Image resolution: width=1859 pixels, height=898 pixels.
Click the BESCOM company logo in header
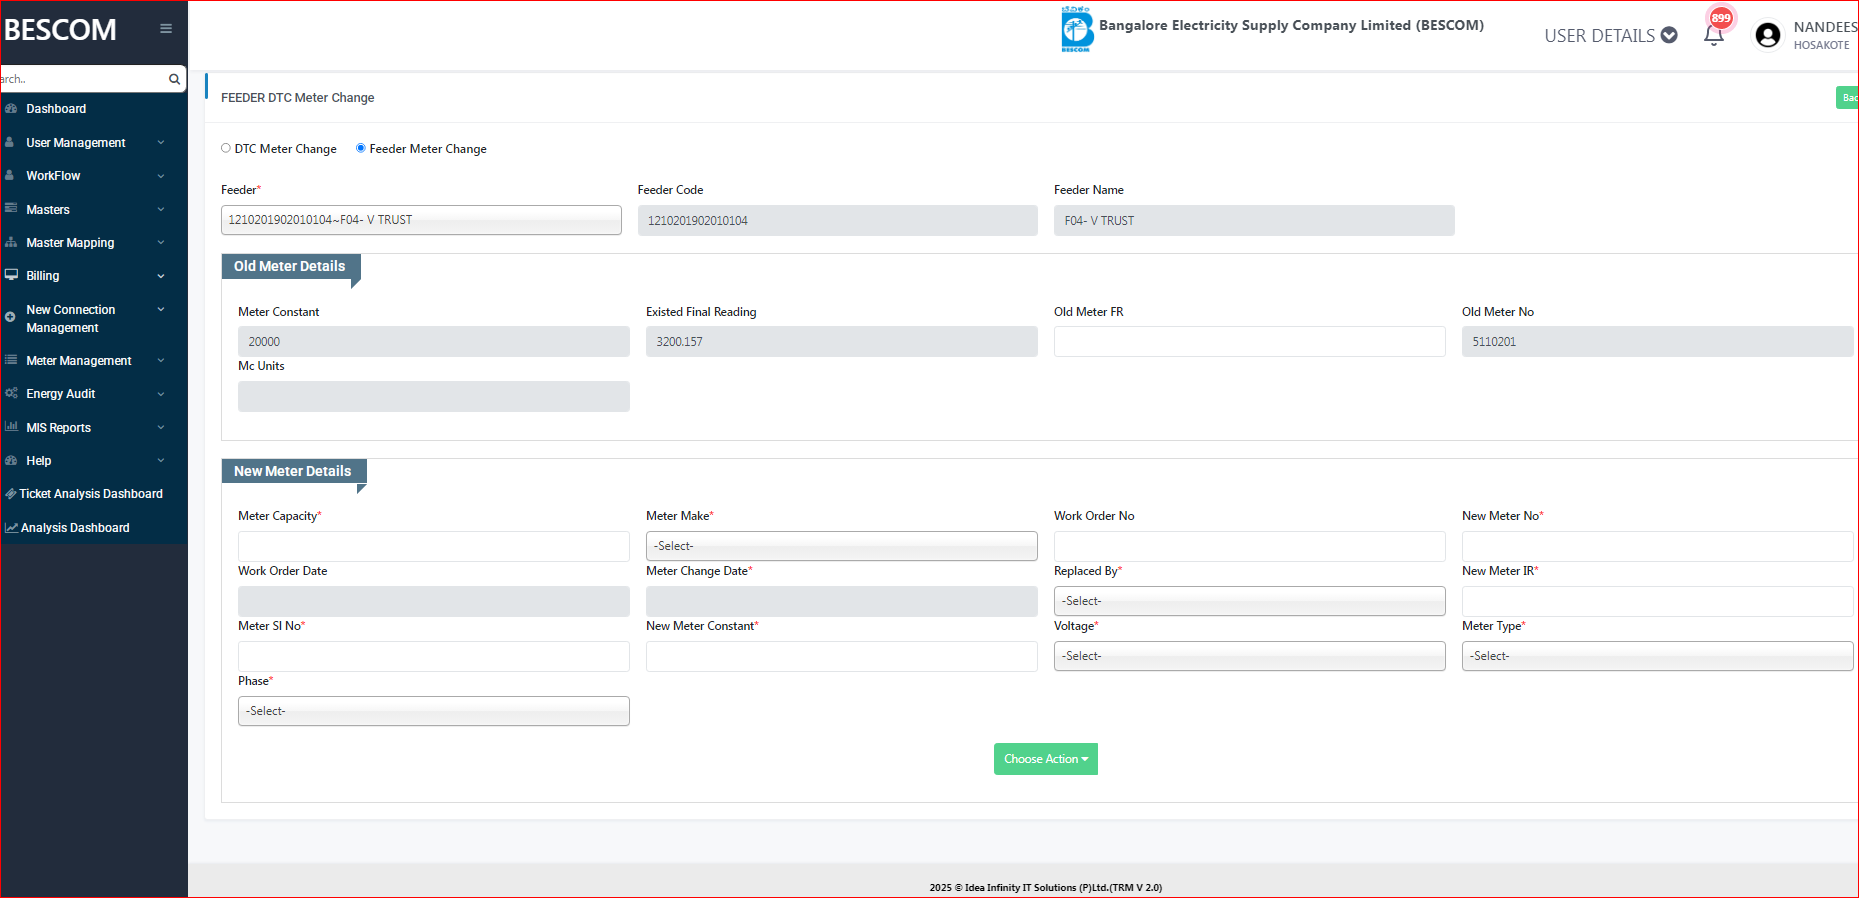click(x=1076, y=29)
